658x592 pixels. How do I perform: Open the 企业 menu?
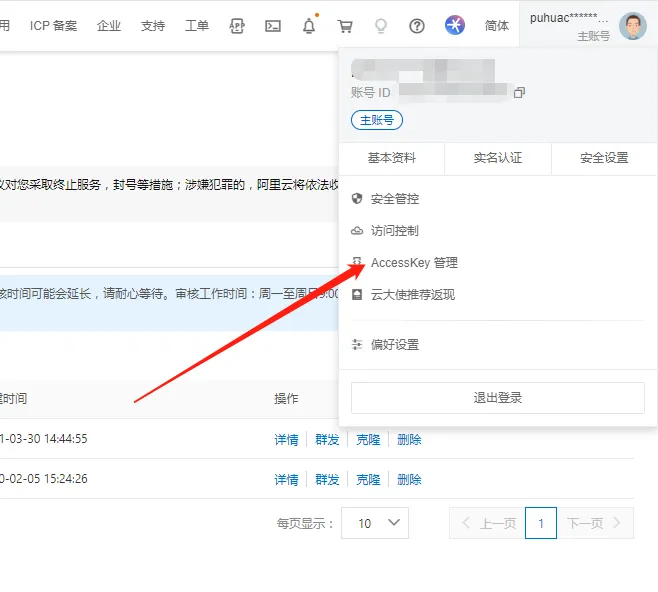pyautogui.click(x=109, y=26)
